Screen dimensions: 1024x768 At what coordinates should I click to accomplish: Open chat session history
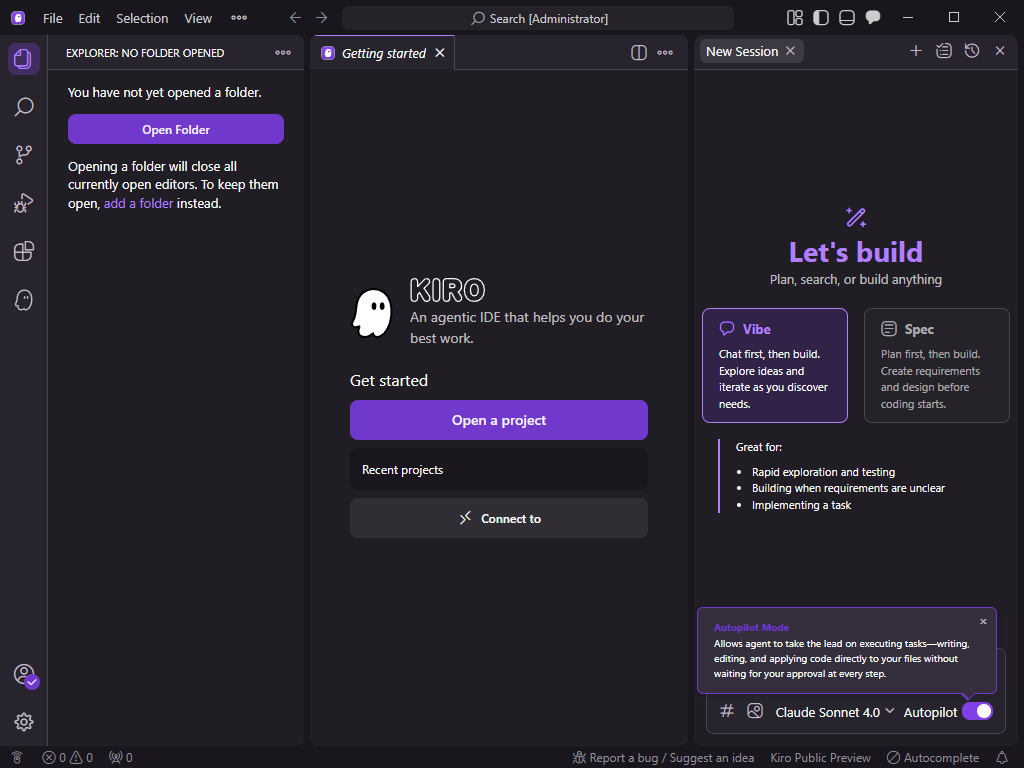pos(972,51)
